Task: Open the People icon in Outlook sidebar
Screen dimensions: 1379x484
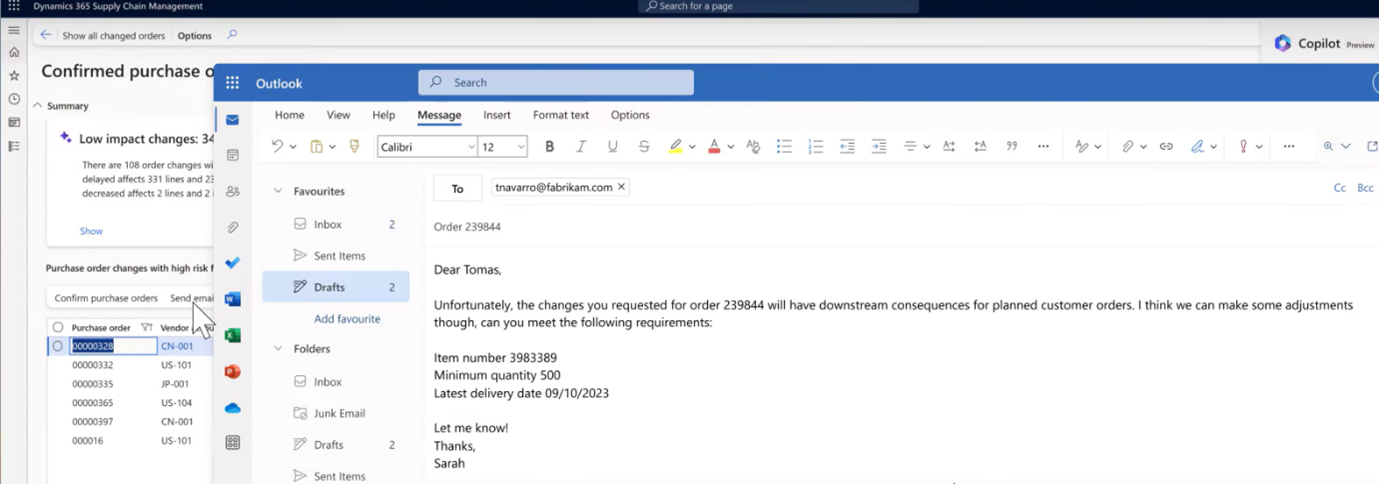Action: tap(232, 191)
